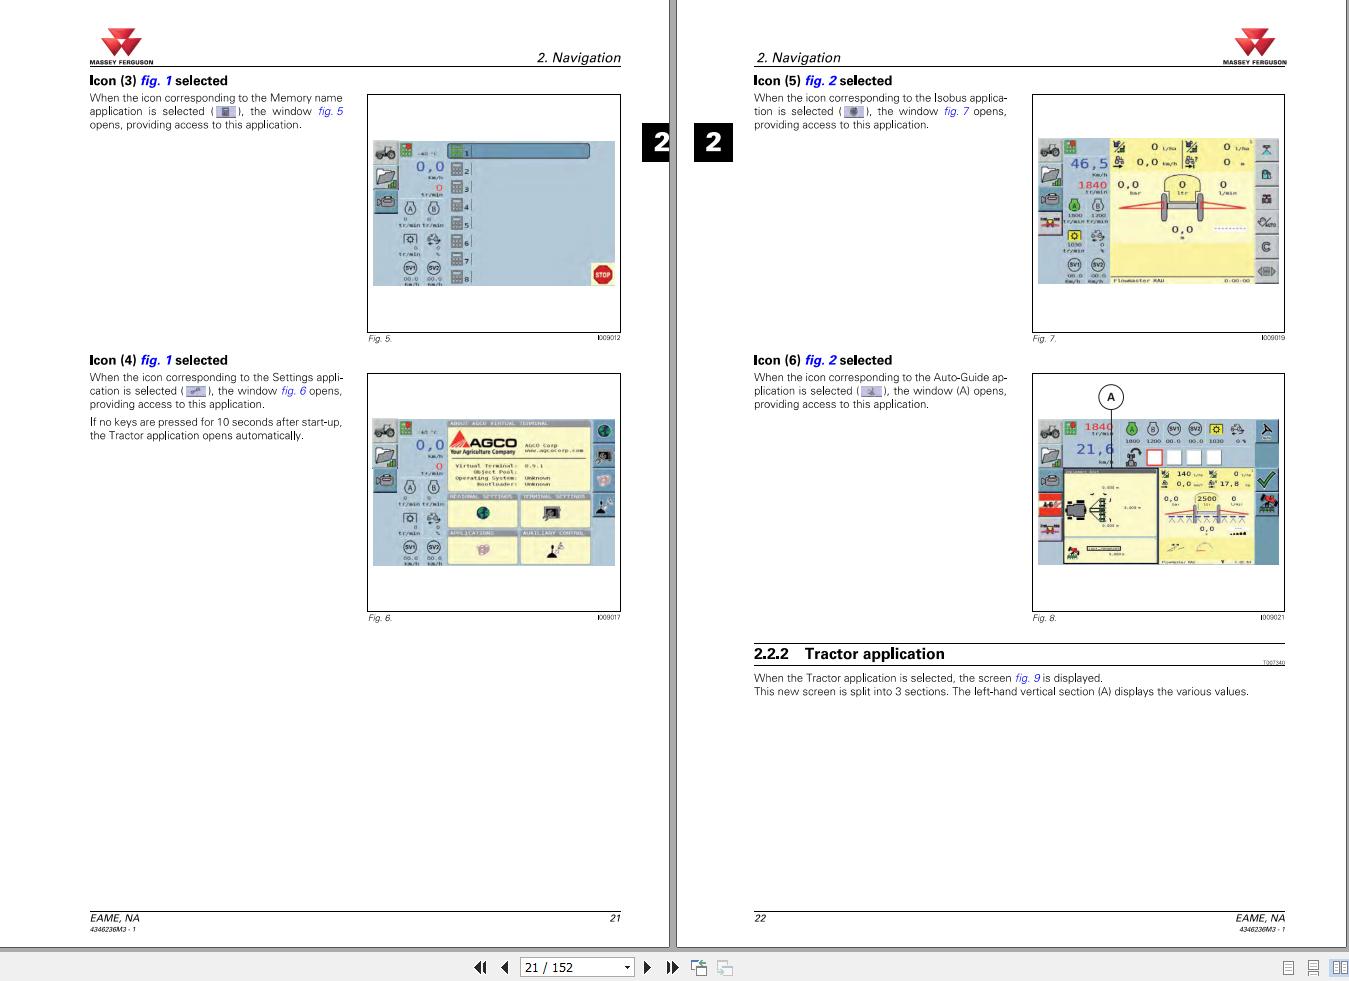
Task: Open fig. 1 link in Icon (4) heading
Action: (x=156, y=360)
